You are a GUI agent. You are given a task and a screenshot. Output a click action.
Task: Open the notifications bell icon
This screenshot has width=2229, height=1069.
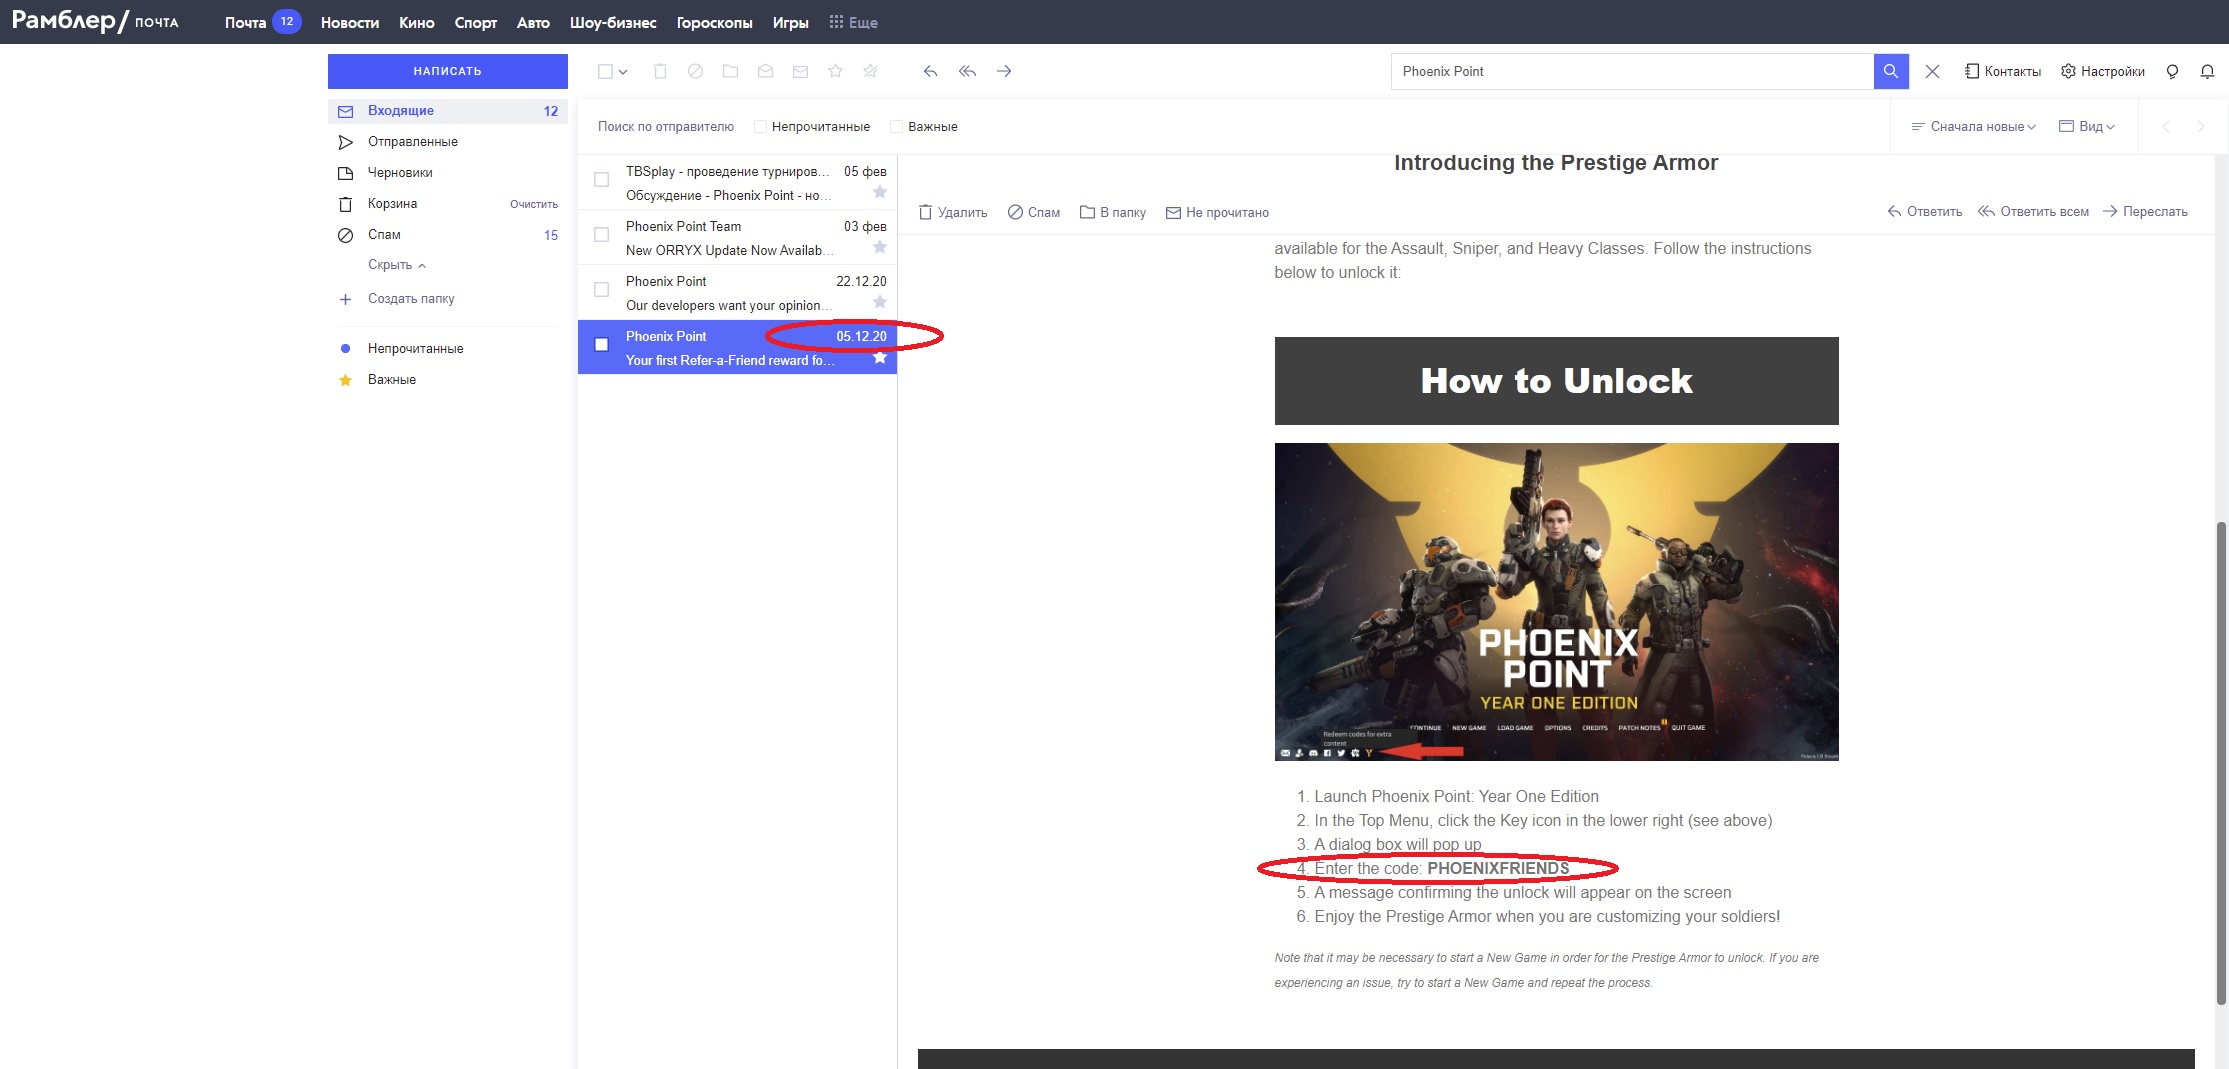tap(2207, 71)
